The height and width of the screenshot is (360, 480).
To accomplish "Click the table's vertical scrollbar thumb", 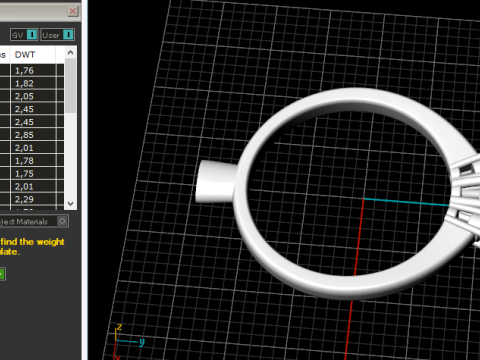I will coord(70,86).
